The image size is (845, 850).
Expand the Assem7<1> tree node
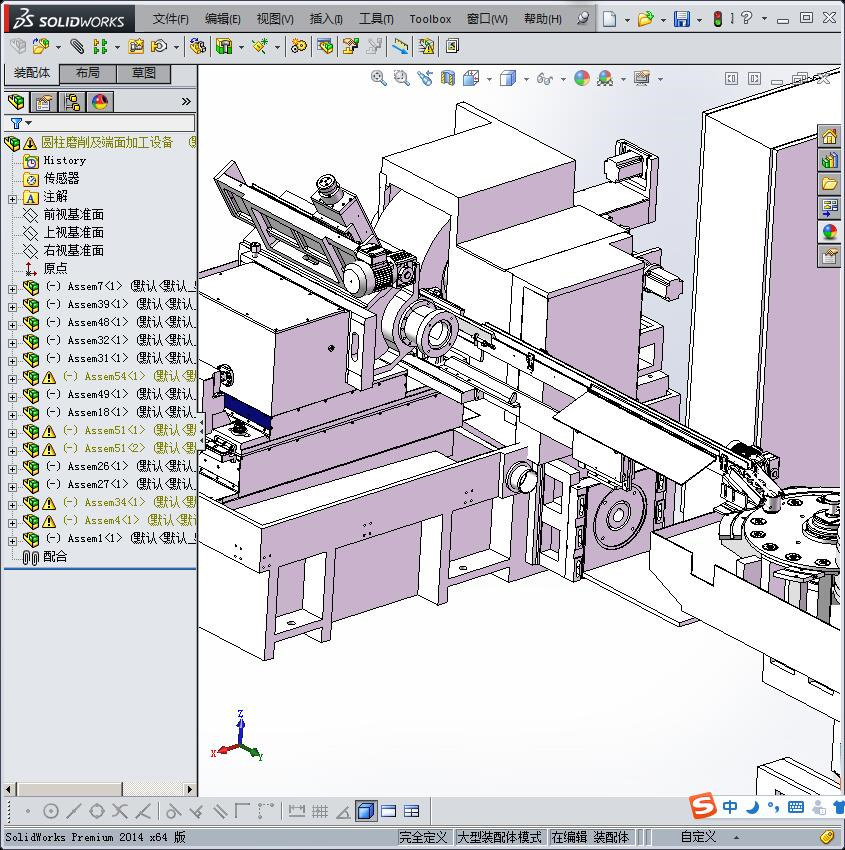pos(12,287)
